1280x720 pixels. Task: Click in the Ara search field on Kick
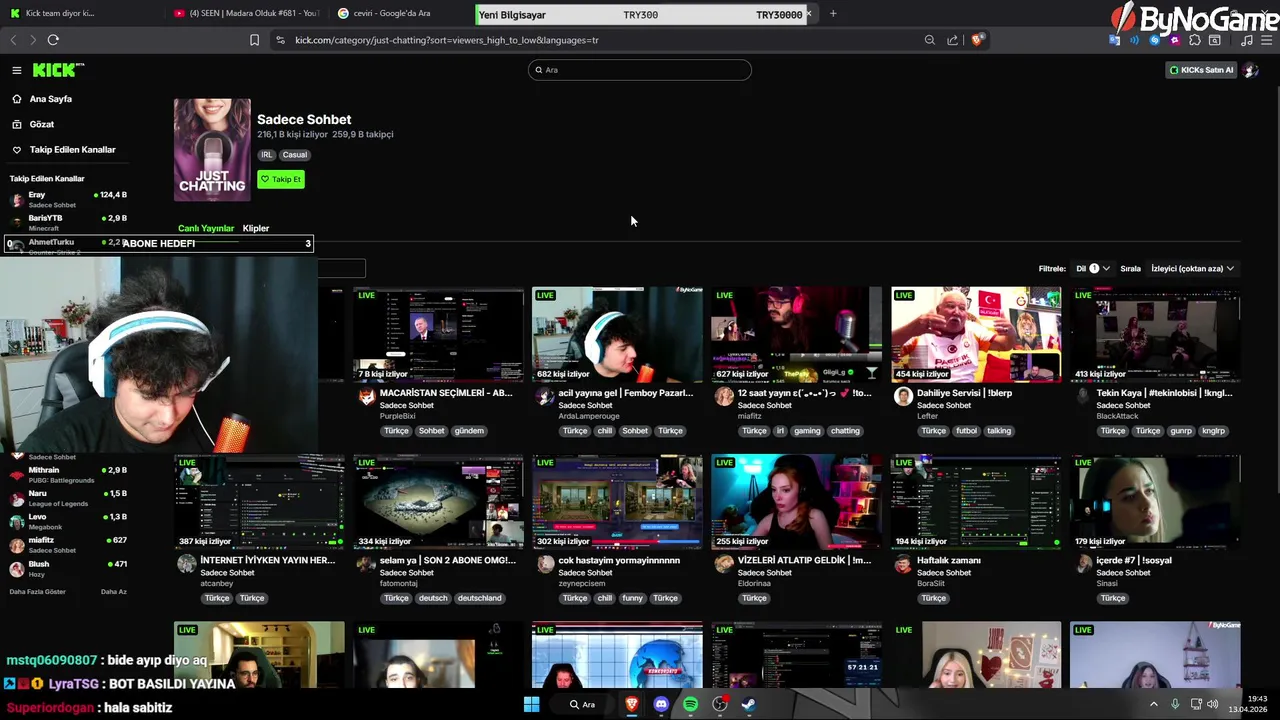coord(640,70)
